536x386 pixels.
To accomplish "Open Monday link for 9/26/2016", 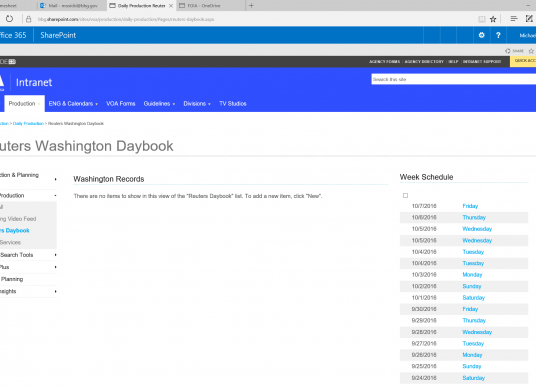I will click(x=472, y=355).
